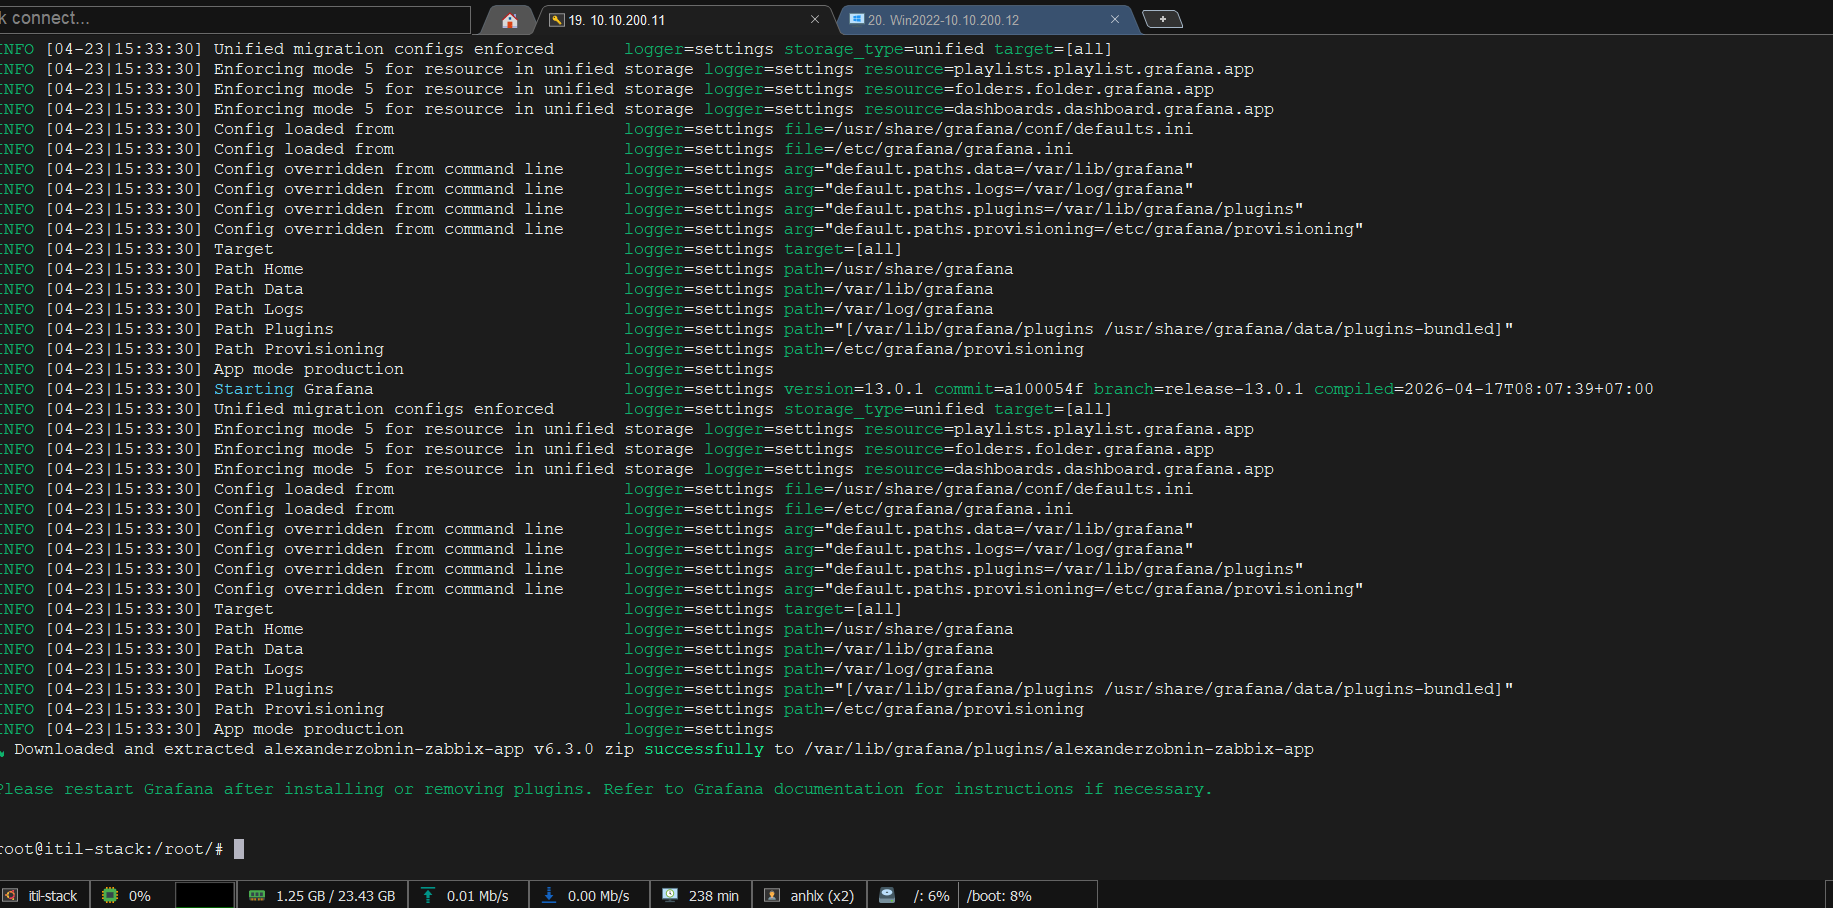
Task: Click the wrench icon on the 10.10.200.11 tab
Action: click(557, 20)
